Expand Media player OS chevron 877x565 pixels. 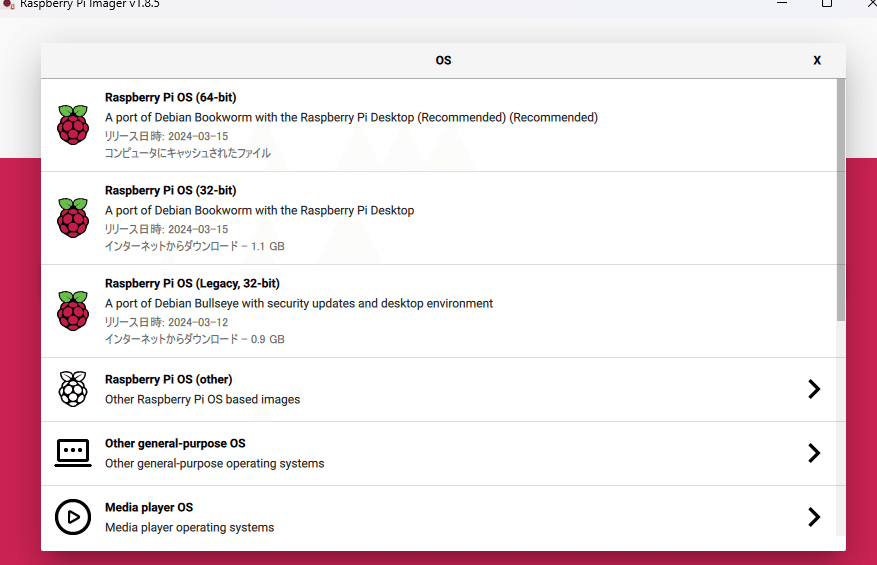coord(814,517)
